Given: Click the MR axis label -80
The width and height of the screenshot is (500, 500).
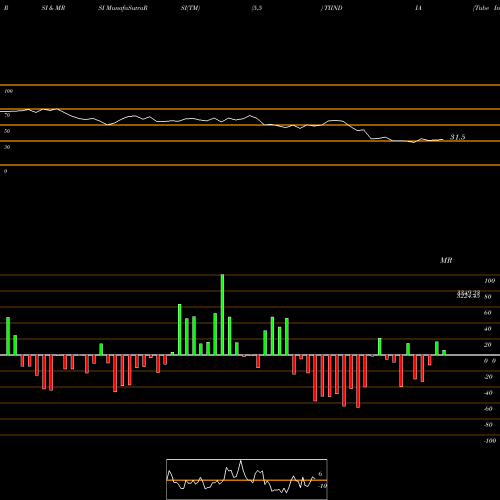Looking at the screenshot, I should tap(488, 425).
